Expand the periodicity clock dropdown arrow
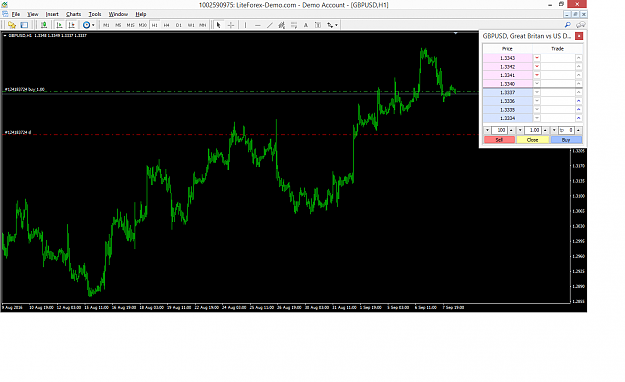Image resolution: width=625 pixels, height=382 pixels. coord(93,25)
